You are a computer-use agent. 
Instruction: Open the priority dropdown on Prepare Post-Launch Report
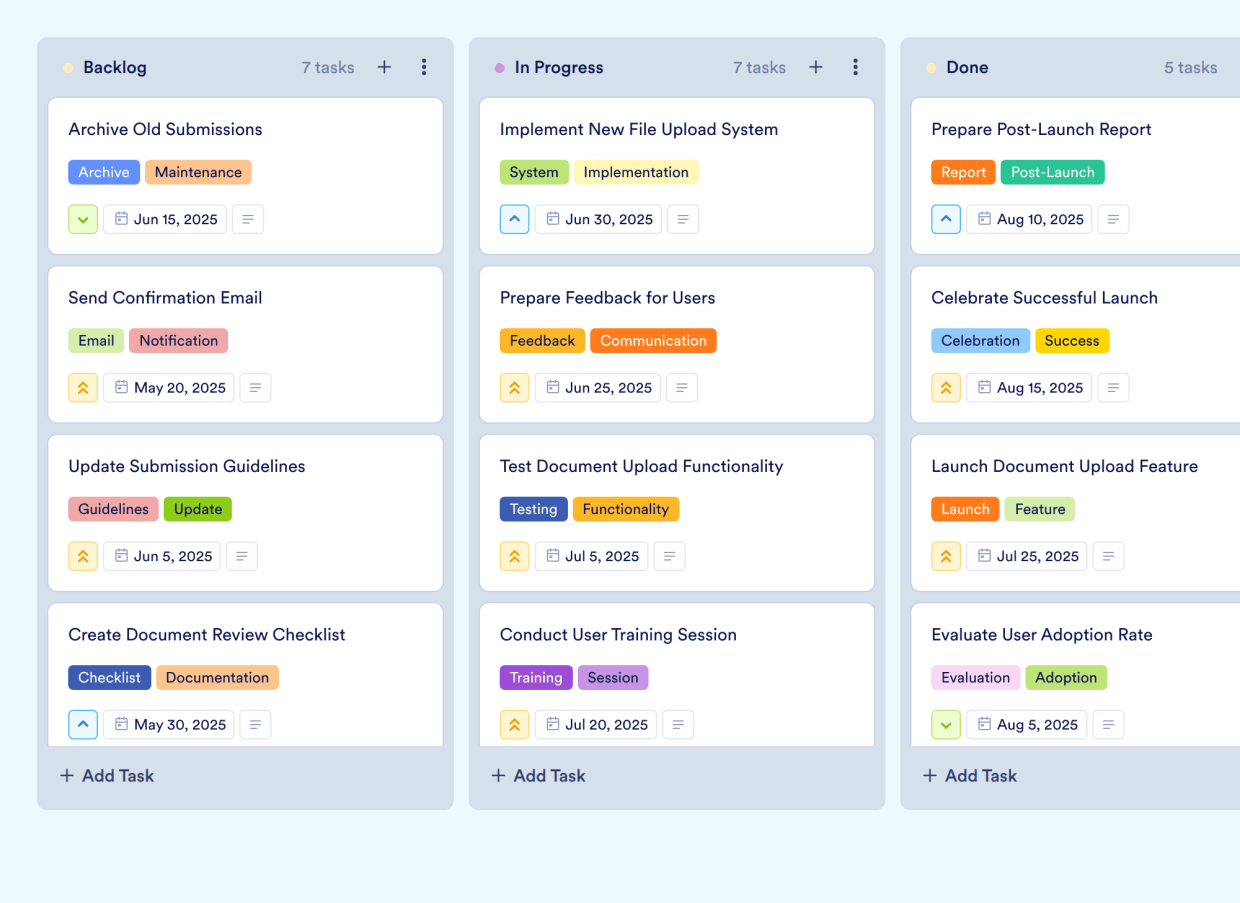tap(946, 219)
